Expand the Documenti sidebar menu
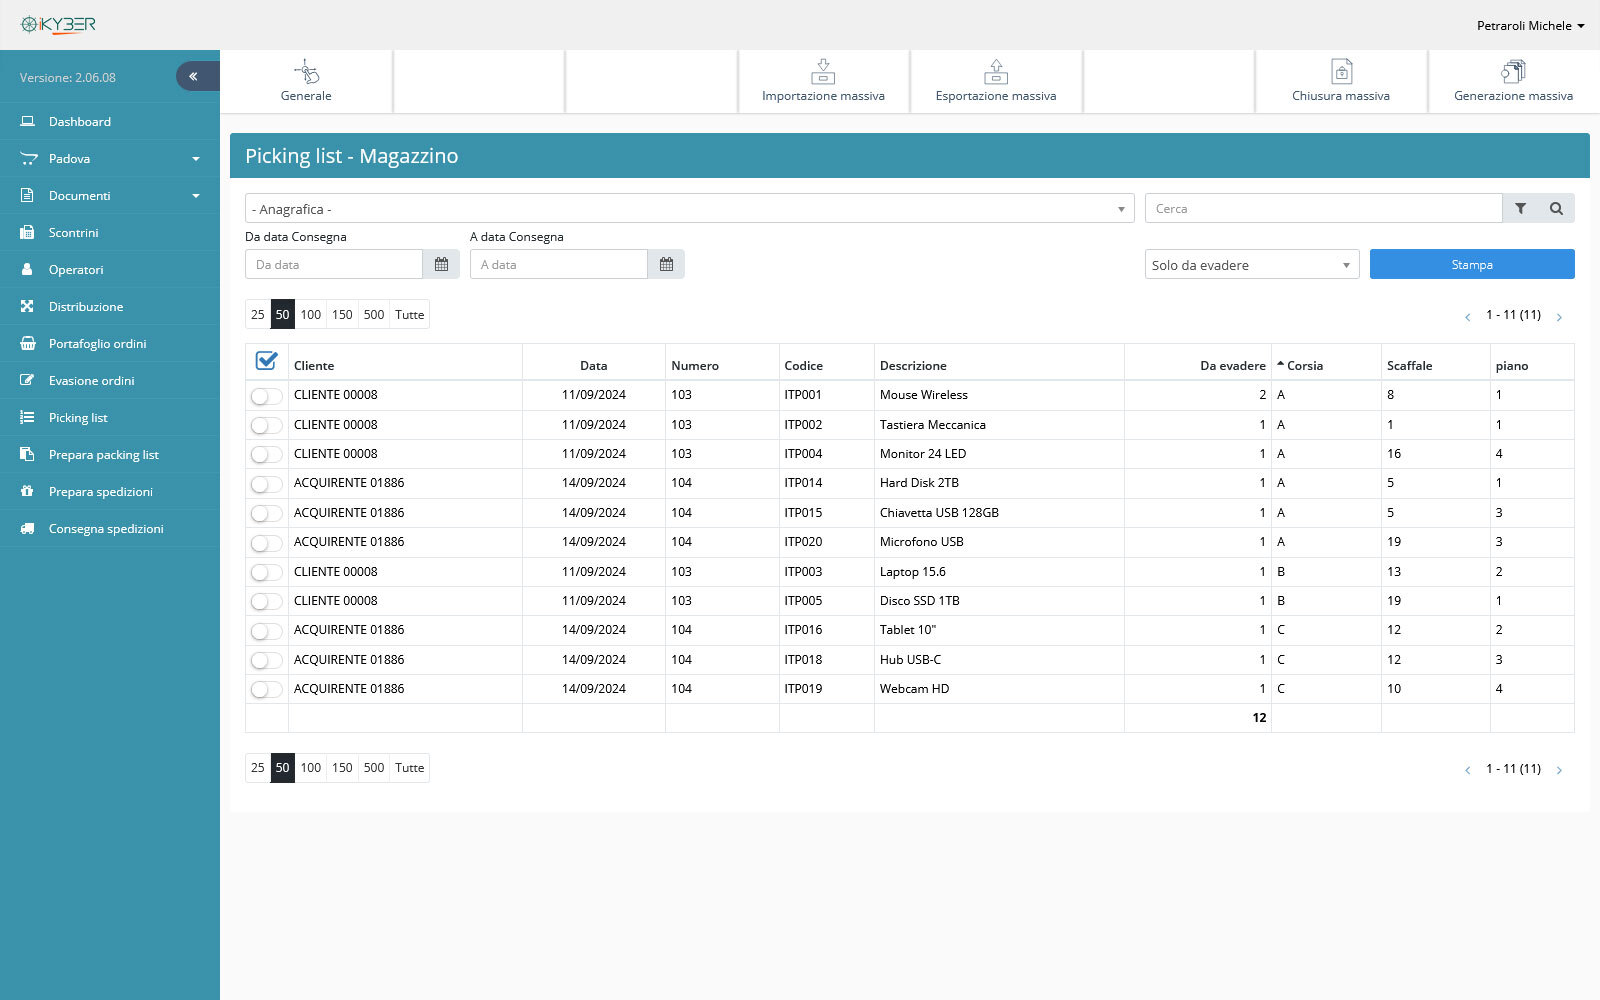Viewport: 1600px width, 1000px height. coord(110,195)
